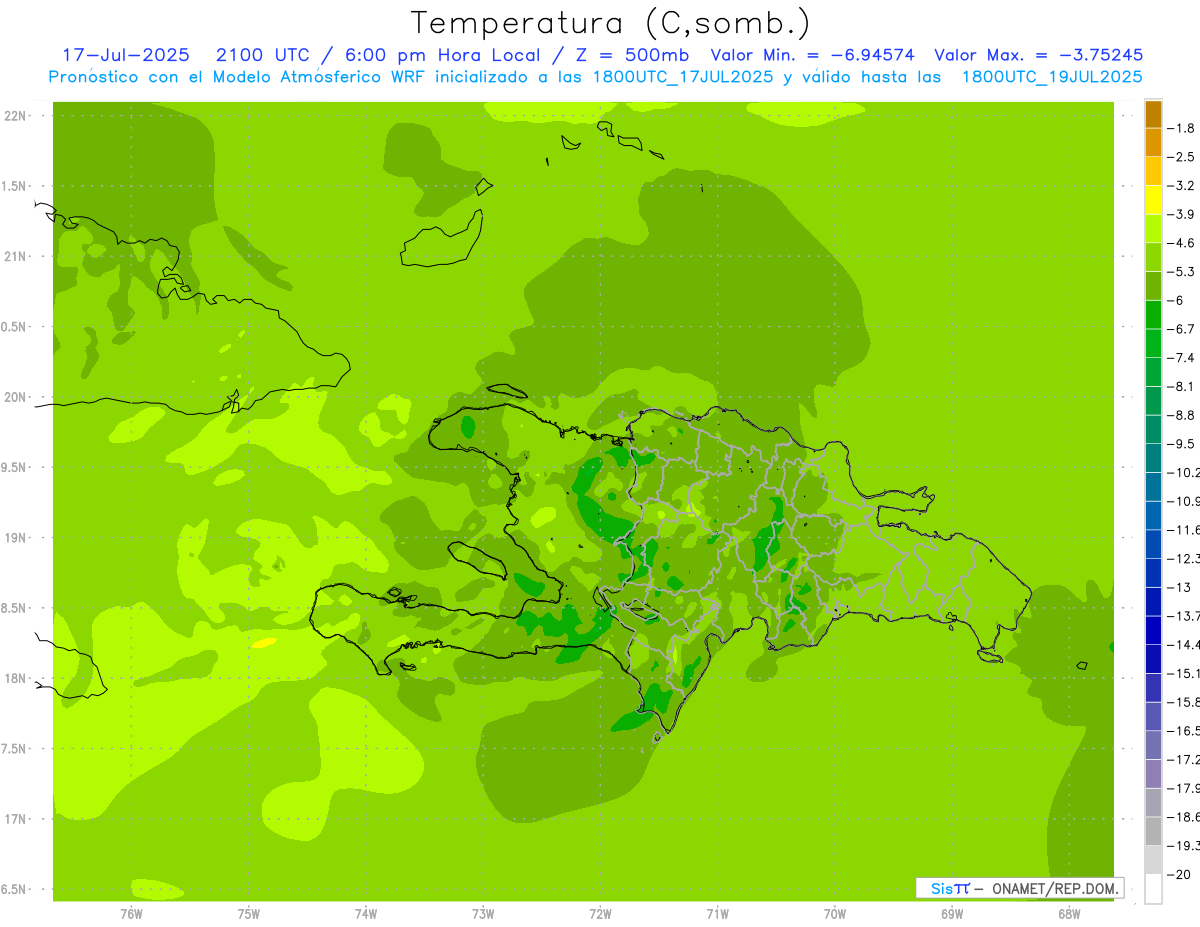This screenshot has width=1200, height=927.
Task: Click the '71W' longitude label
Action: coord(717,913)
